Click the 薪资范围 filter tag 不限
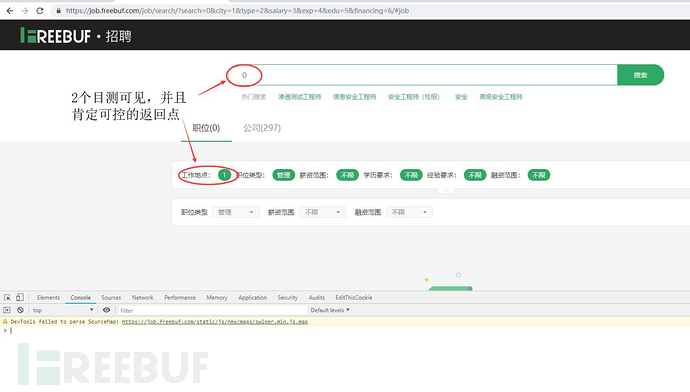 (347, 175)
